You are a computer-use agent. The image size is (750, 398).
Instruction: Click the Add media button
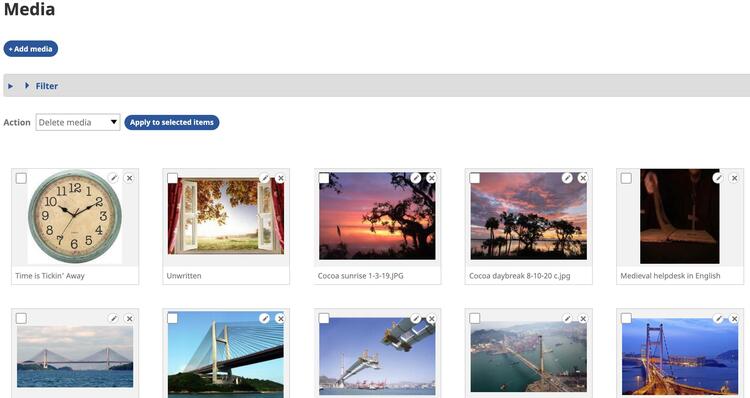31,49
